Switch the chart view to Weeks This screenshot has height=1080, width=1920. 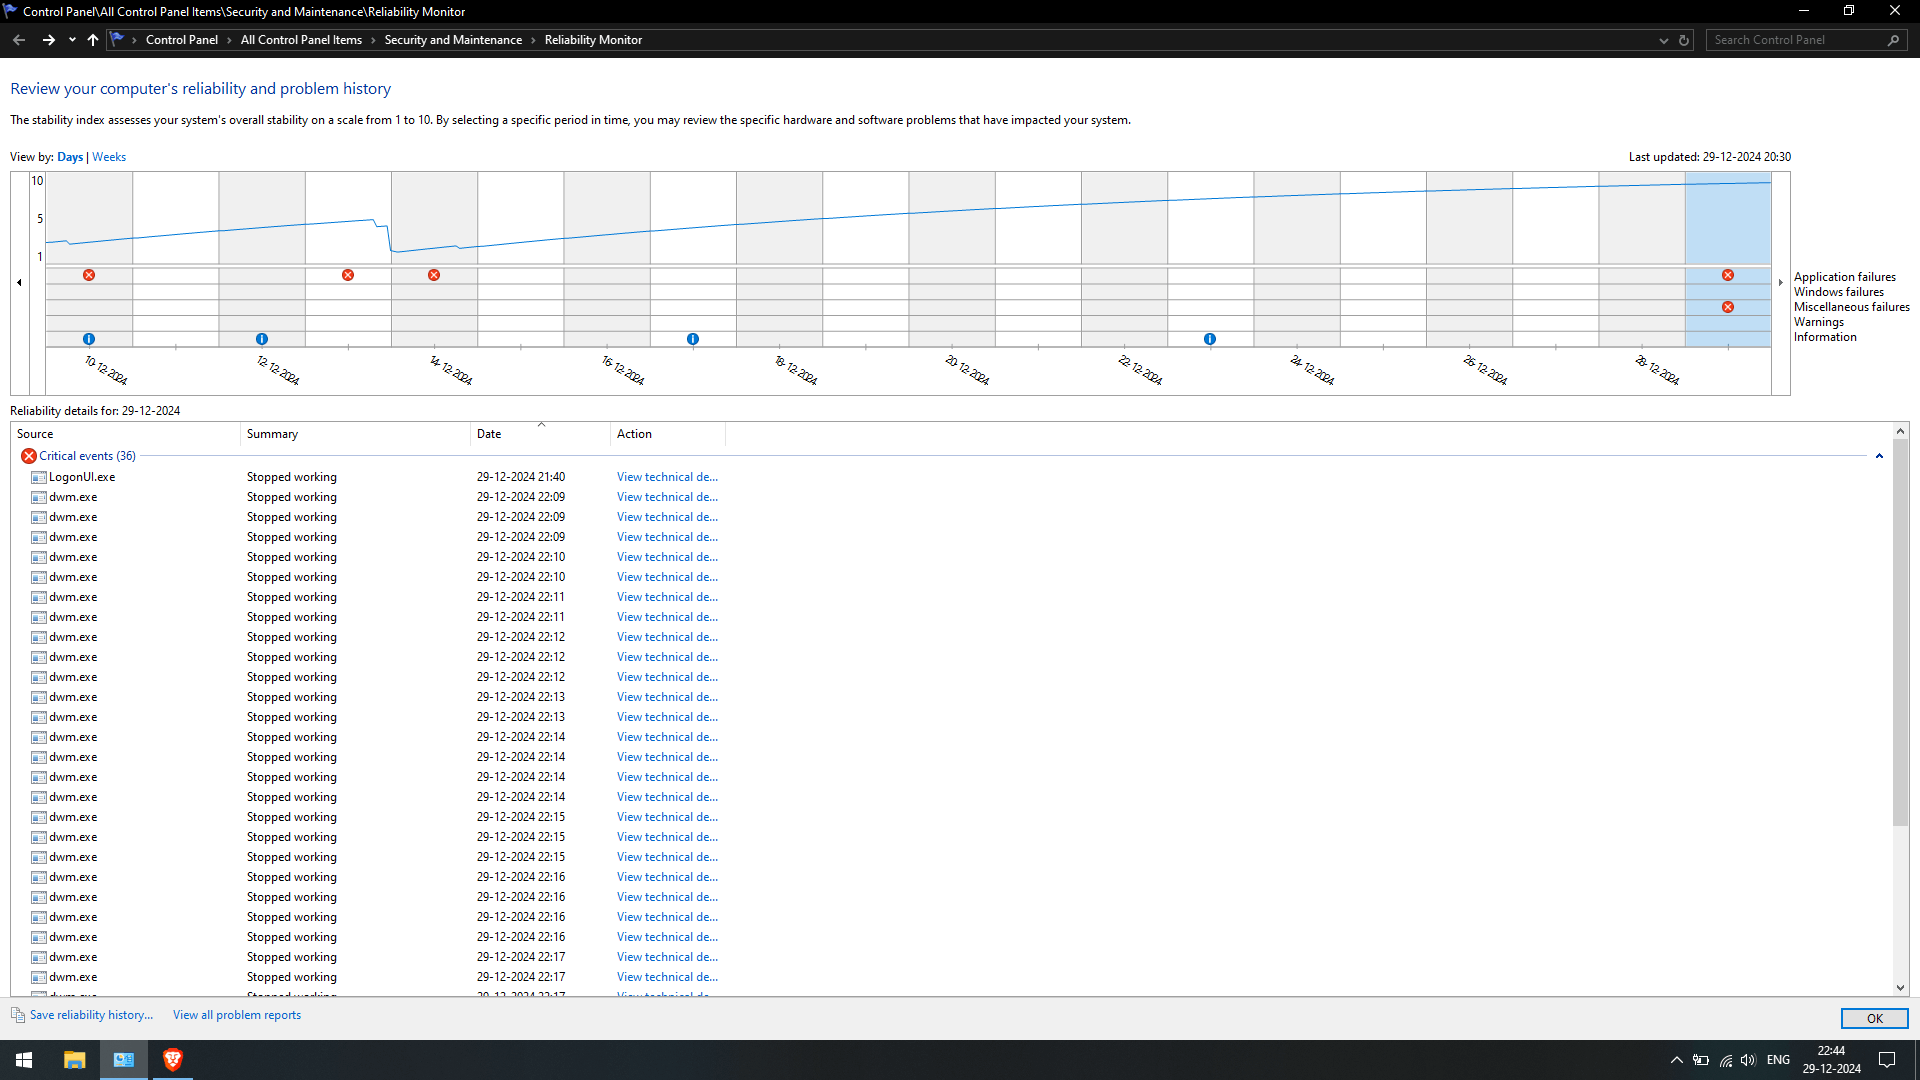click(x=109, y=157)
